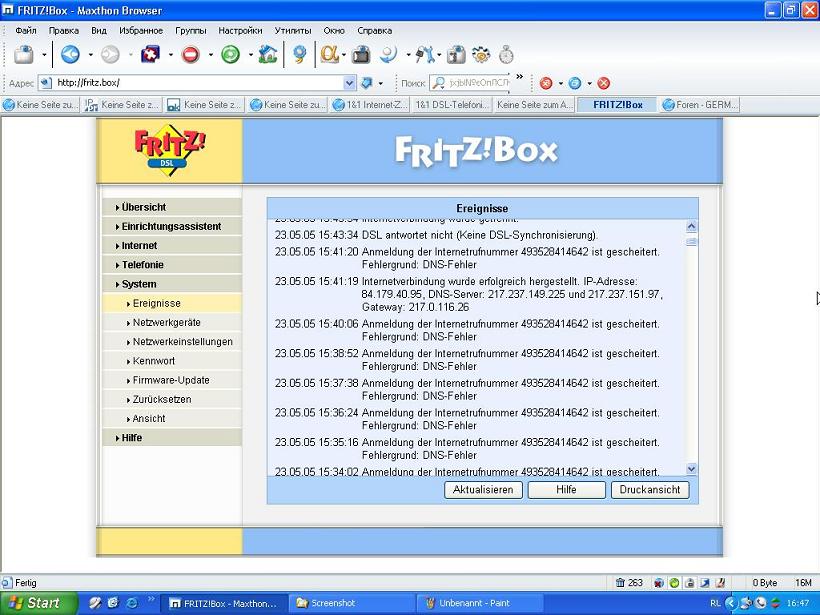Click the network connection tray icon
This screenshot has width=820, height=615.
coord(747,603)
